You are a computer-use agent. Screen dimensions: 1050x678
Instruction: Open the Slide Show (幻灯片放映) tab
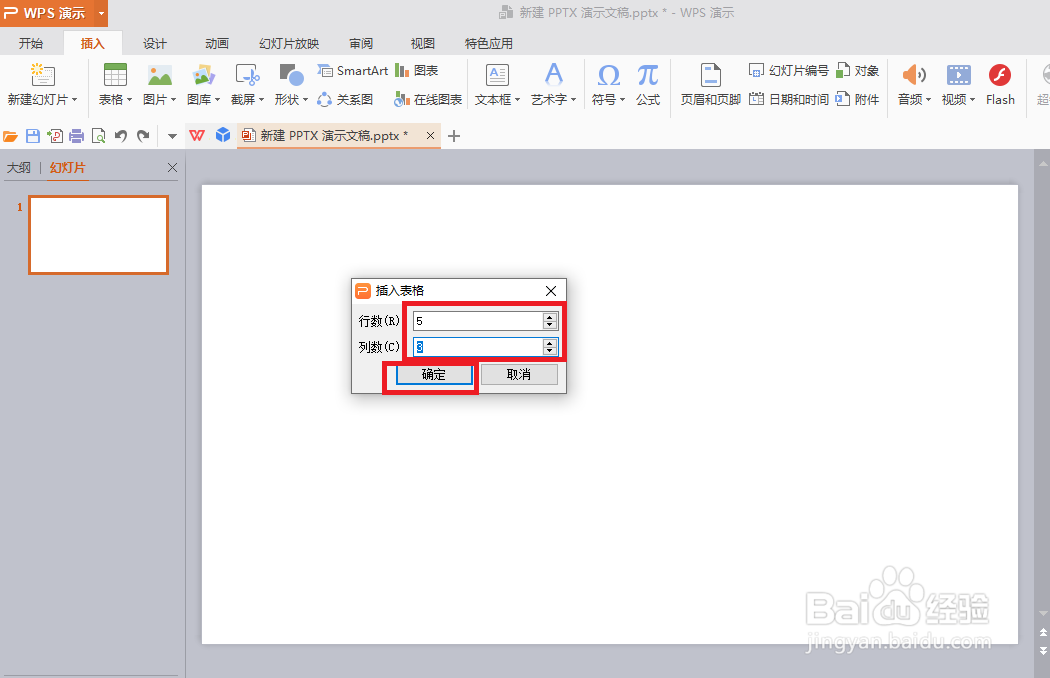pos(289,44)
